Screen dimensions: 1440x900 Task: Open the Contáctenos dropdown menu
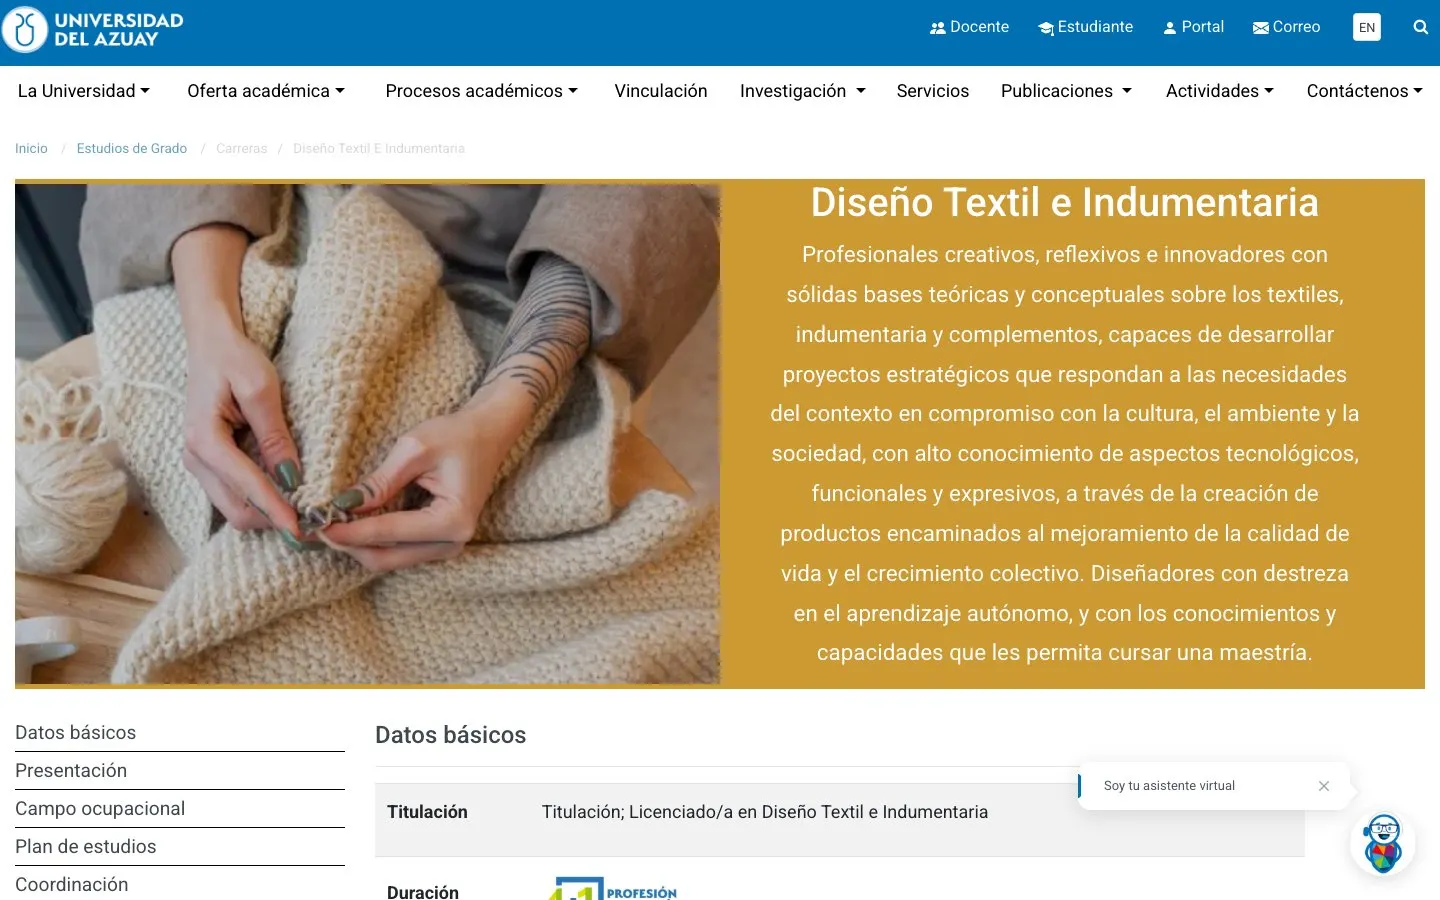click(x=1365, y=91)
